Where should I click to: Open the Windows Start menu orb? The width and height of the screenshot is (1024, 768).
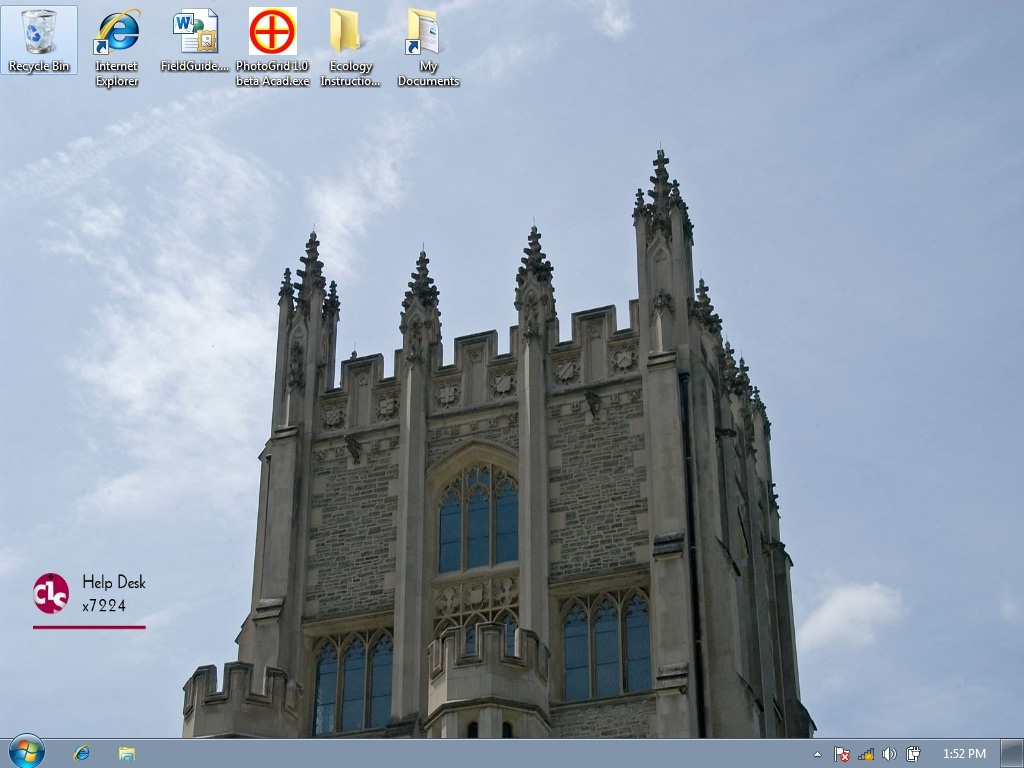[26, 752]
